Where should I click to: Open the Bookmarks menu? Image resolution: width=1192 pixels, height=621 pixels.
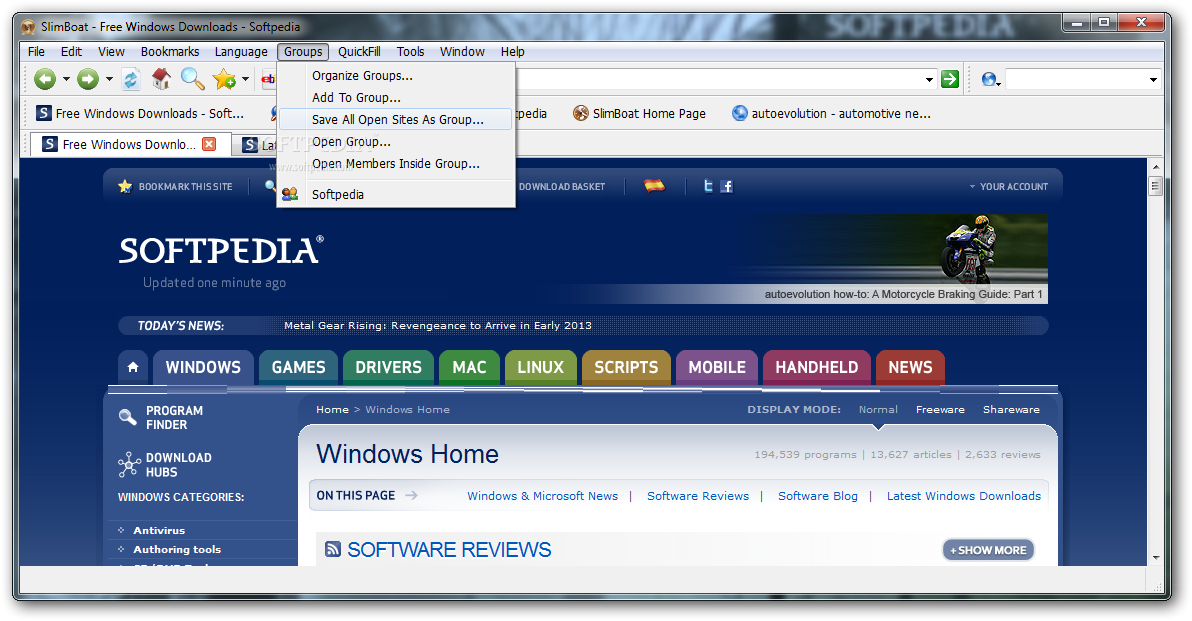pyautogui.click(x=170, y=52)
